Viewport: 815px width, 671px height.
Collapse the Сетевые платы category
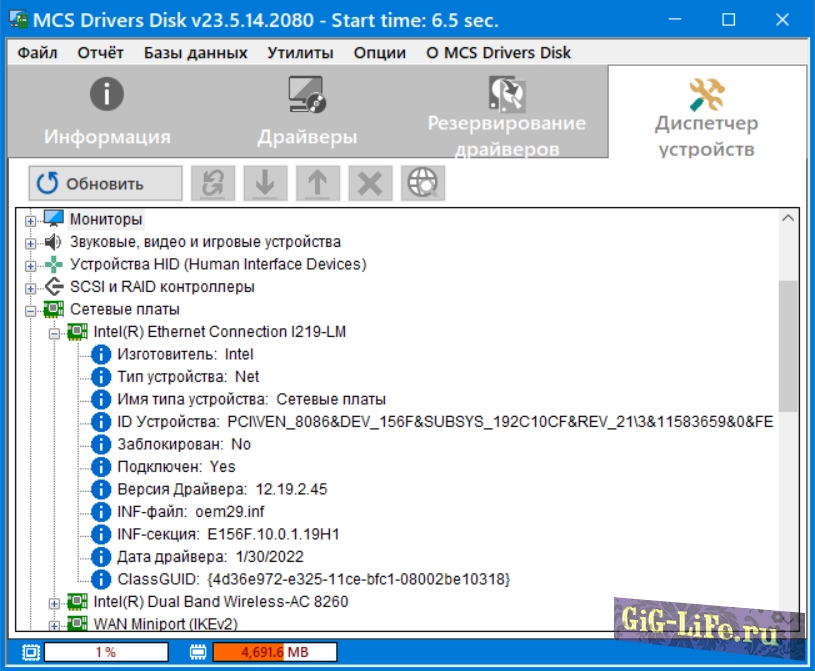pos(30,310)
